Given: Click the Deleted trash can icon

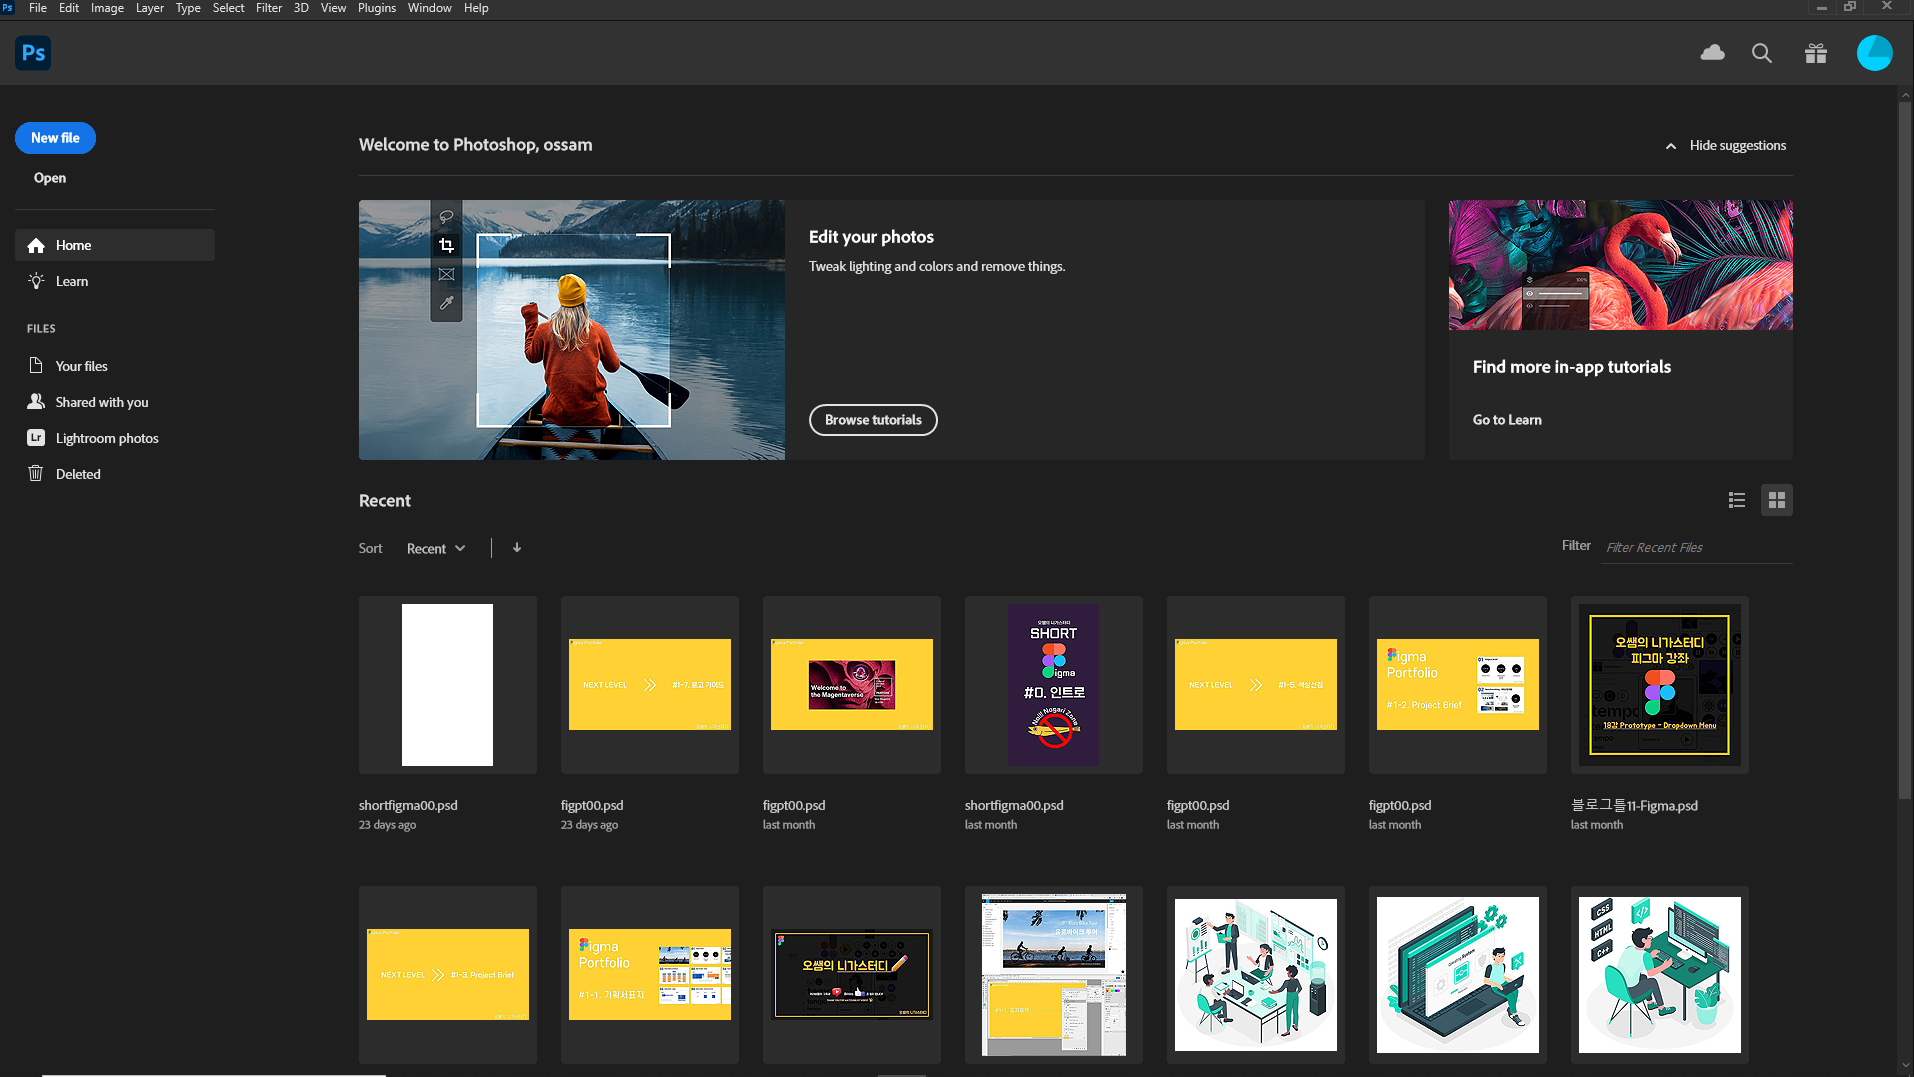Looking at the screenshot, I should (x=36, y=473).
